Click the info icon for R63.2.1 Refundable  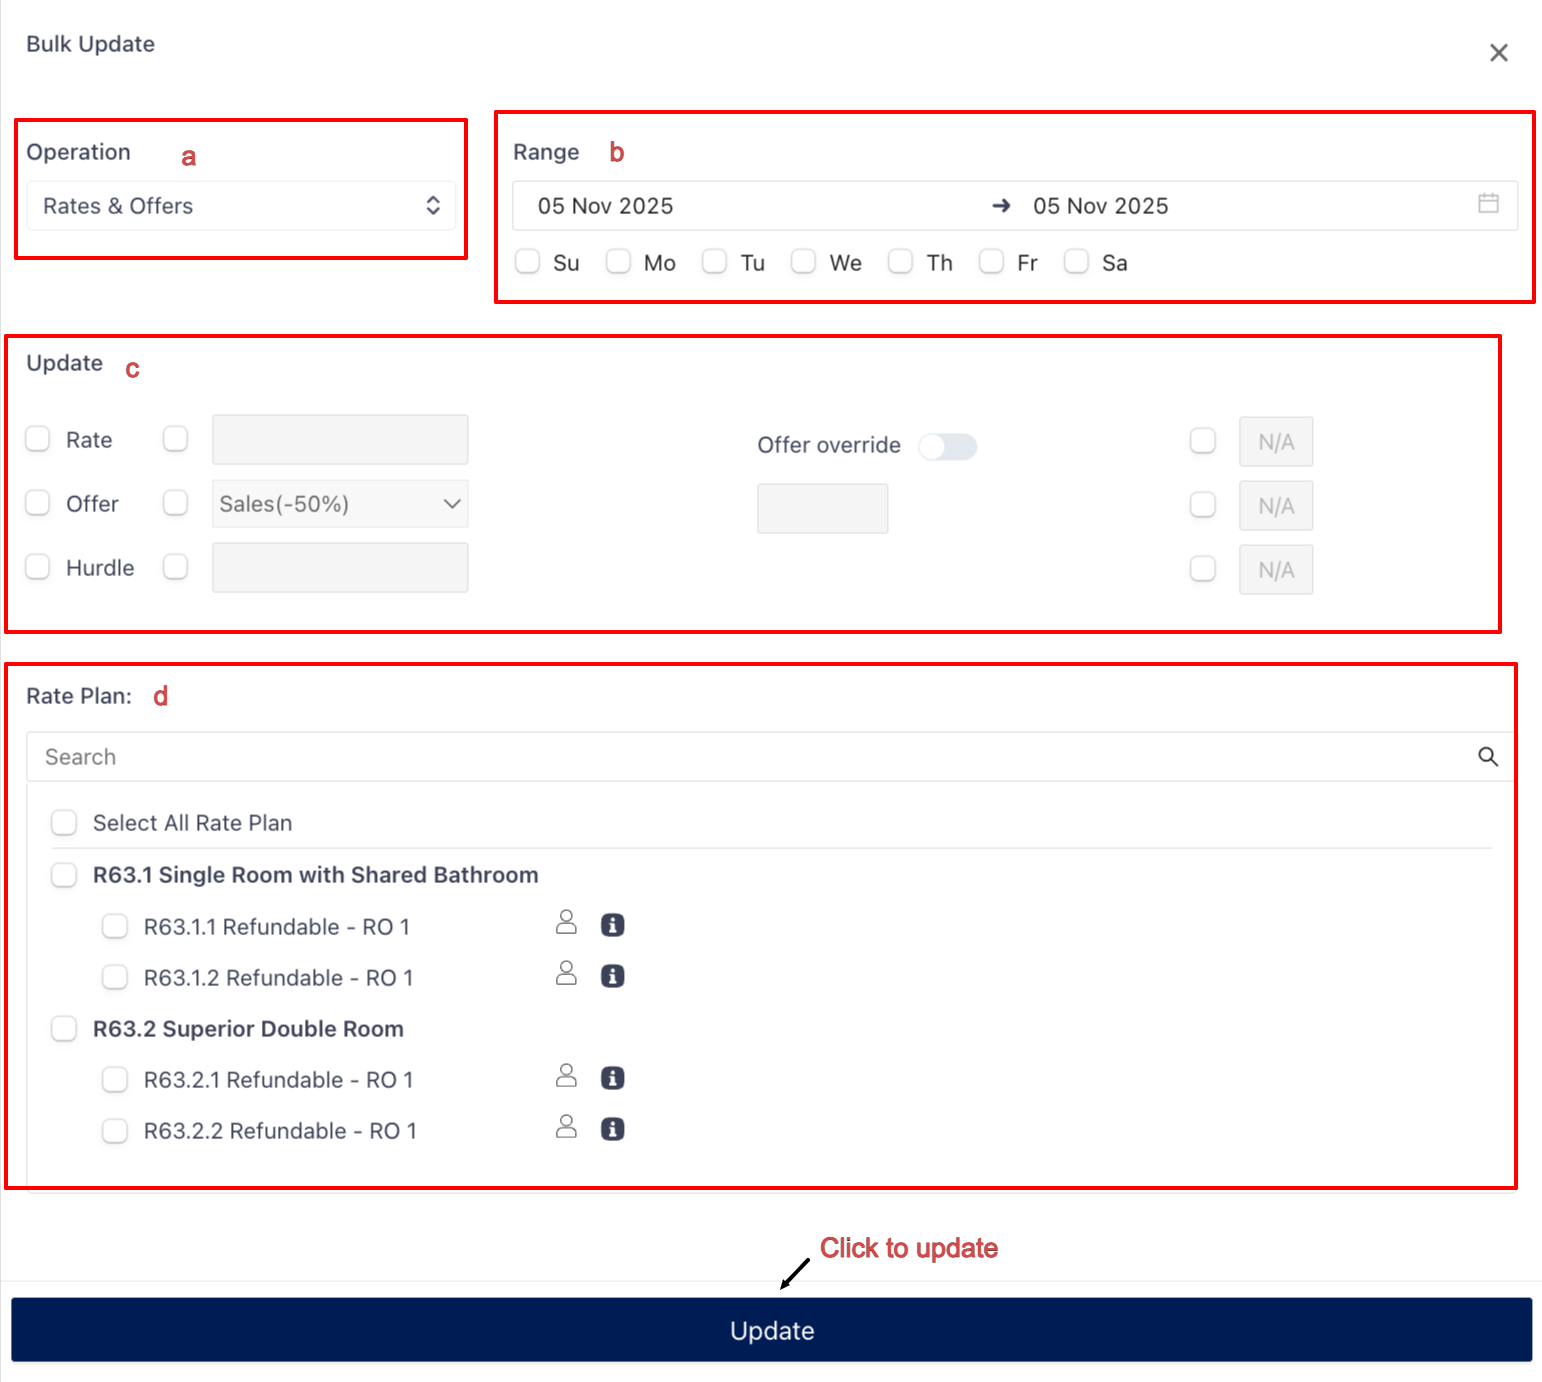point(612,1078)
